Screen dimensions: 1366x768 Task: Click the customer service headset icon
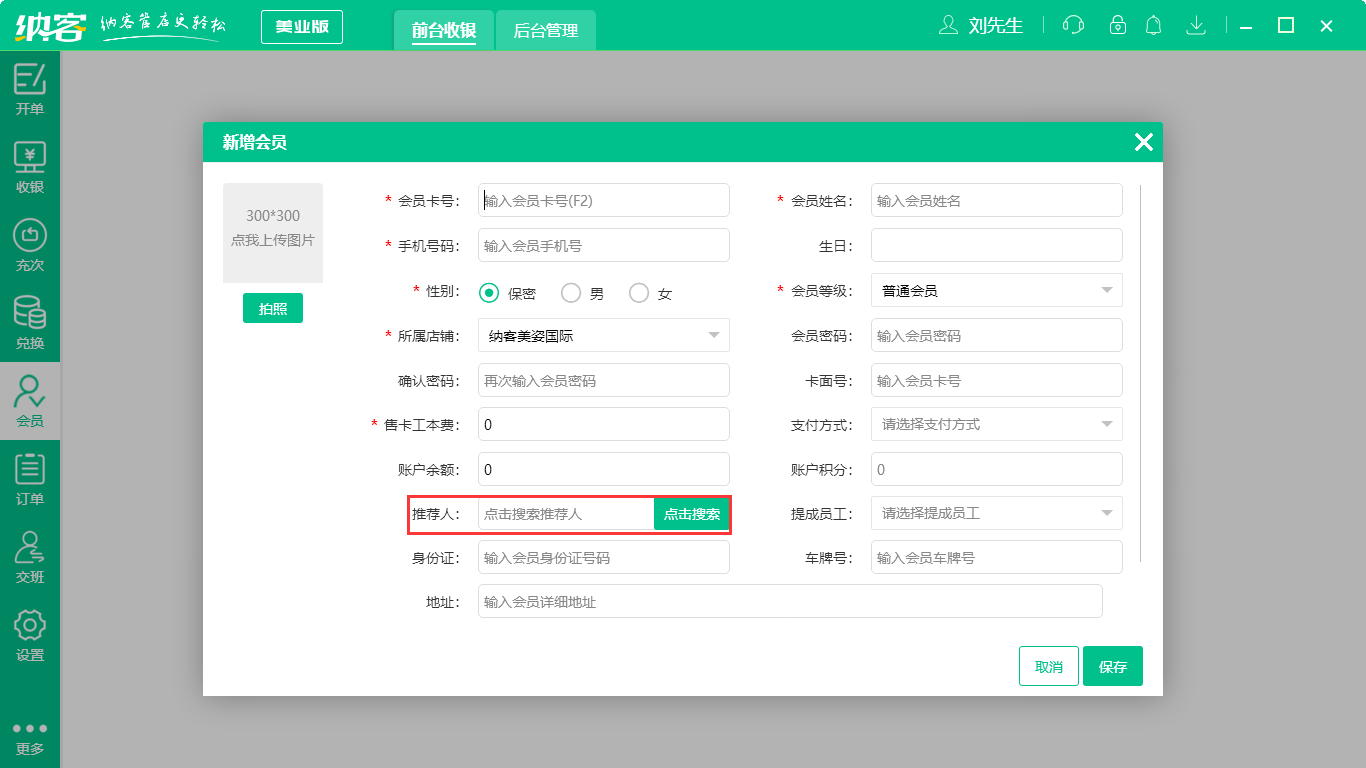click(1073, 25)
